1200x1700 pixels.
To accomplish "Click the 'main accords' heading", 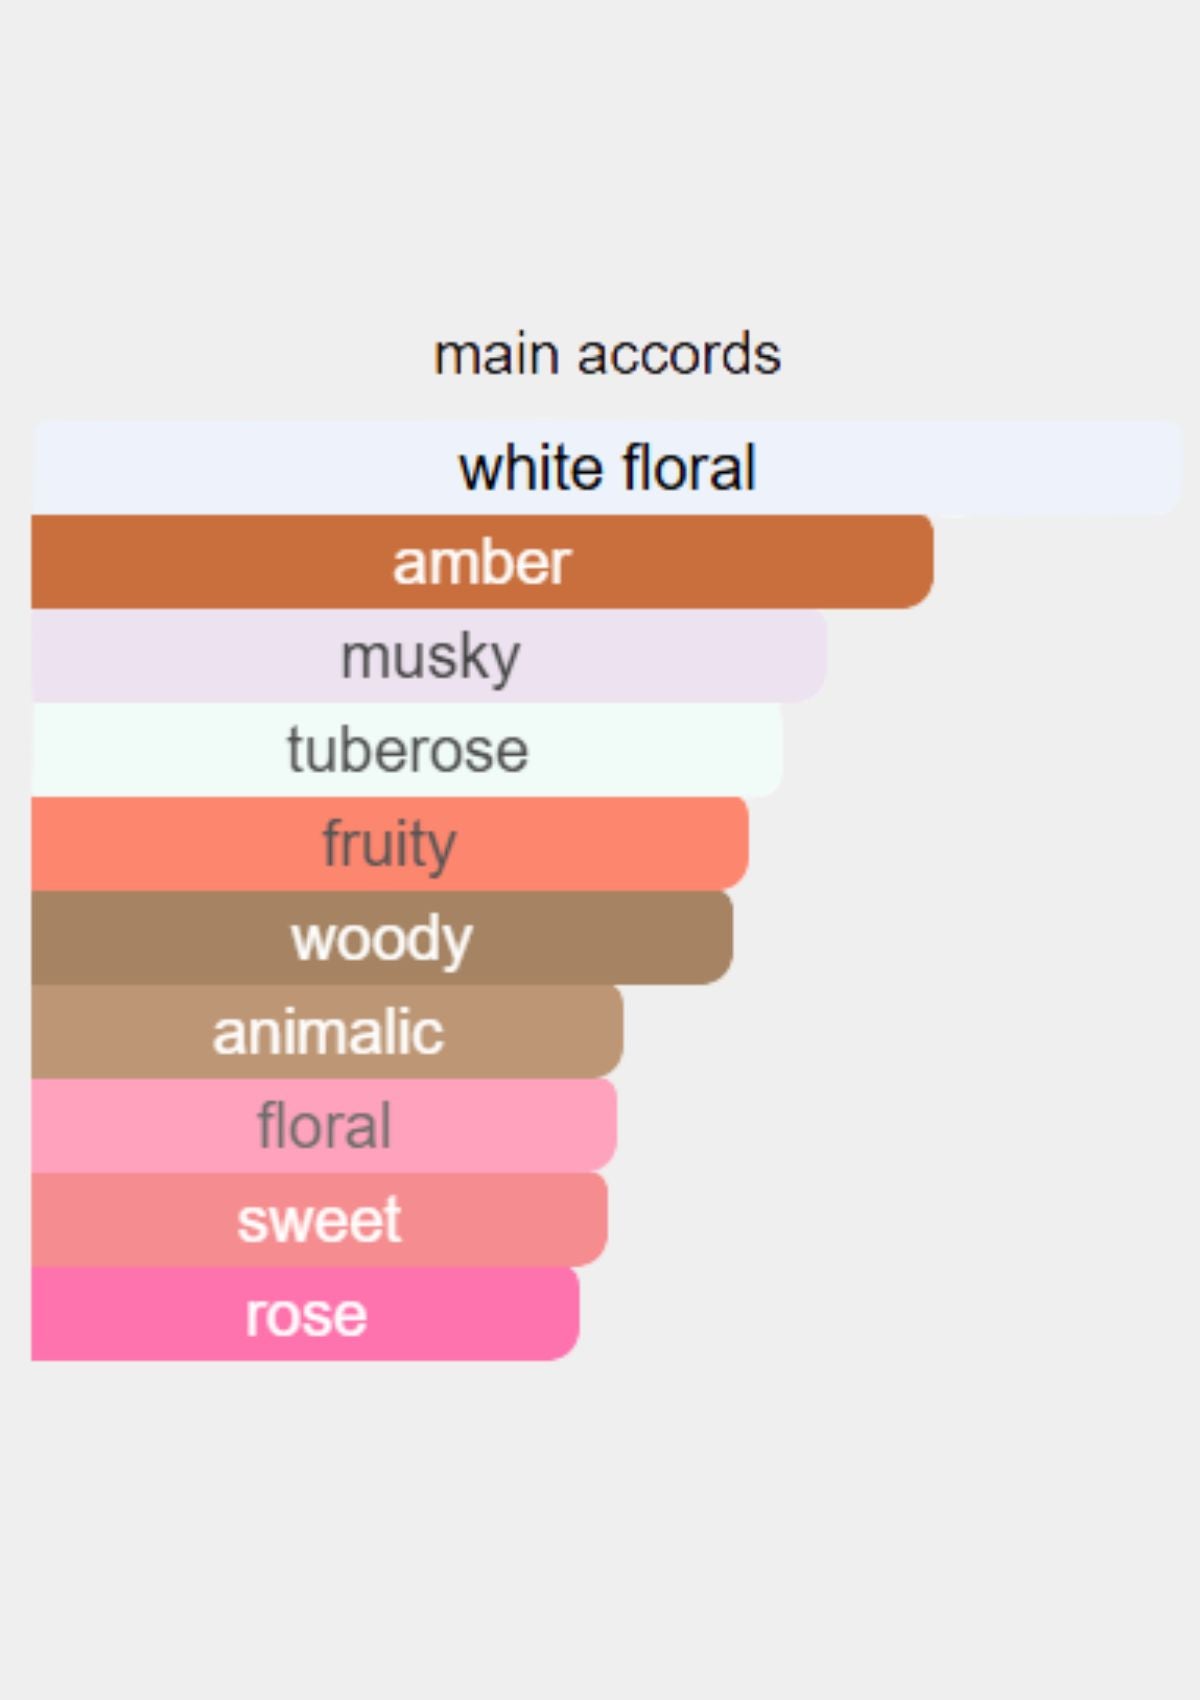I will [606, 354].
